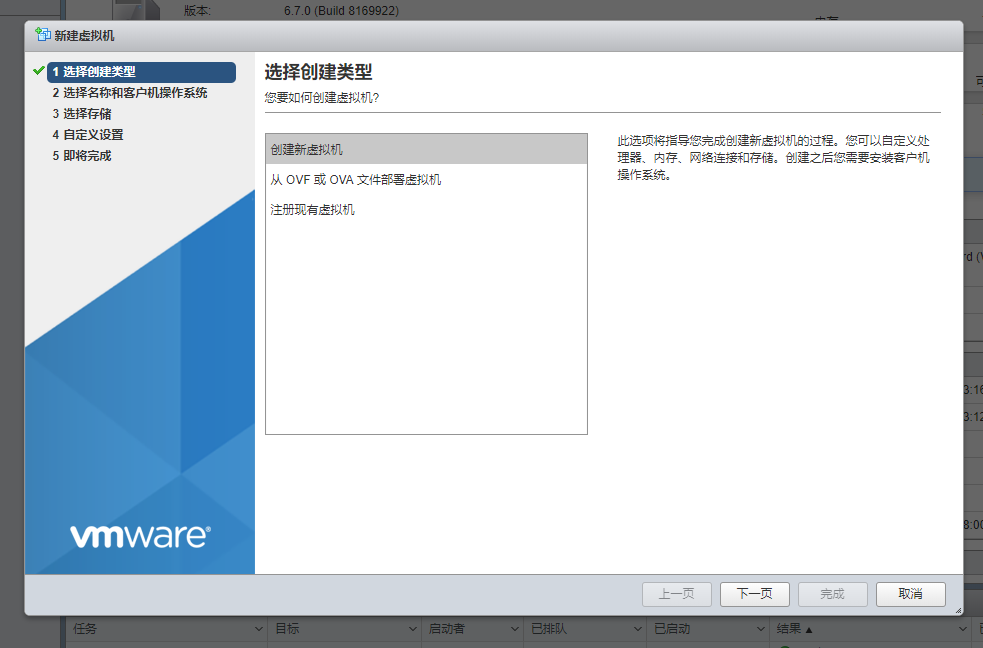Select step 5 即将完成
The width and height of the screenshot is (983, 648).
coord(82,156)
